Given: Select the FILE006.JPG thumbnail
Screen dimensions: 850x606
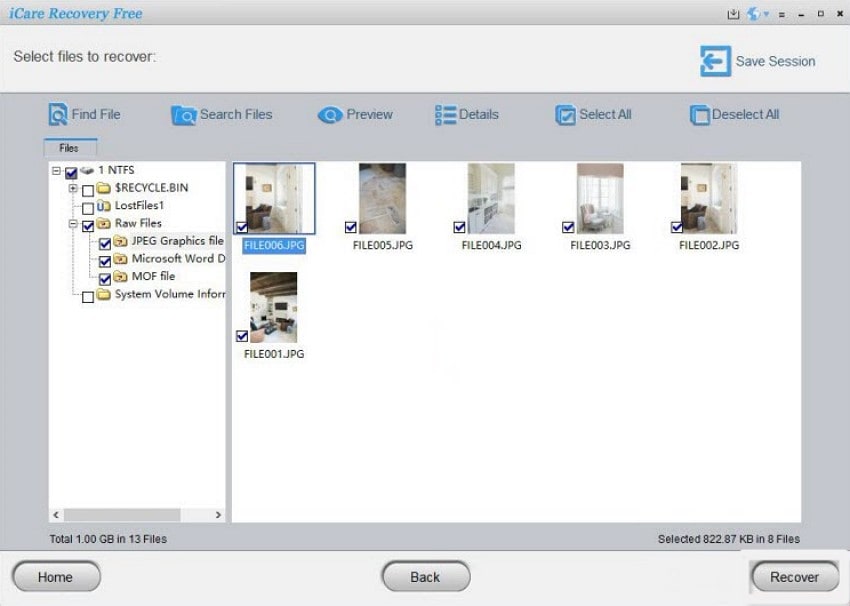Looking at the screenshot, I should (x=274, y=198).
